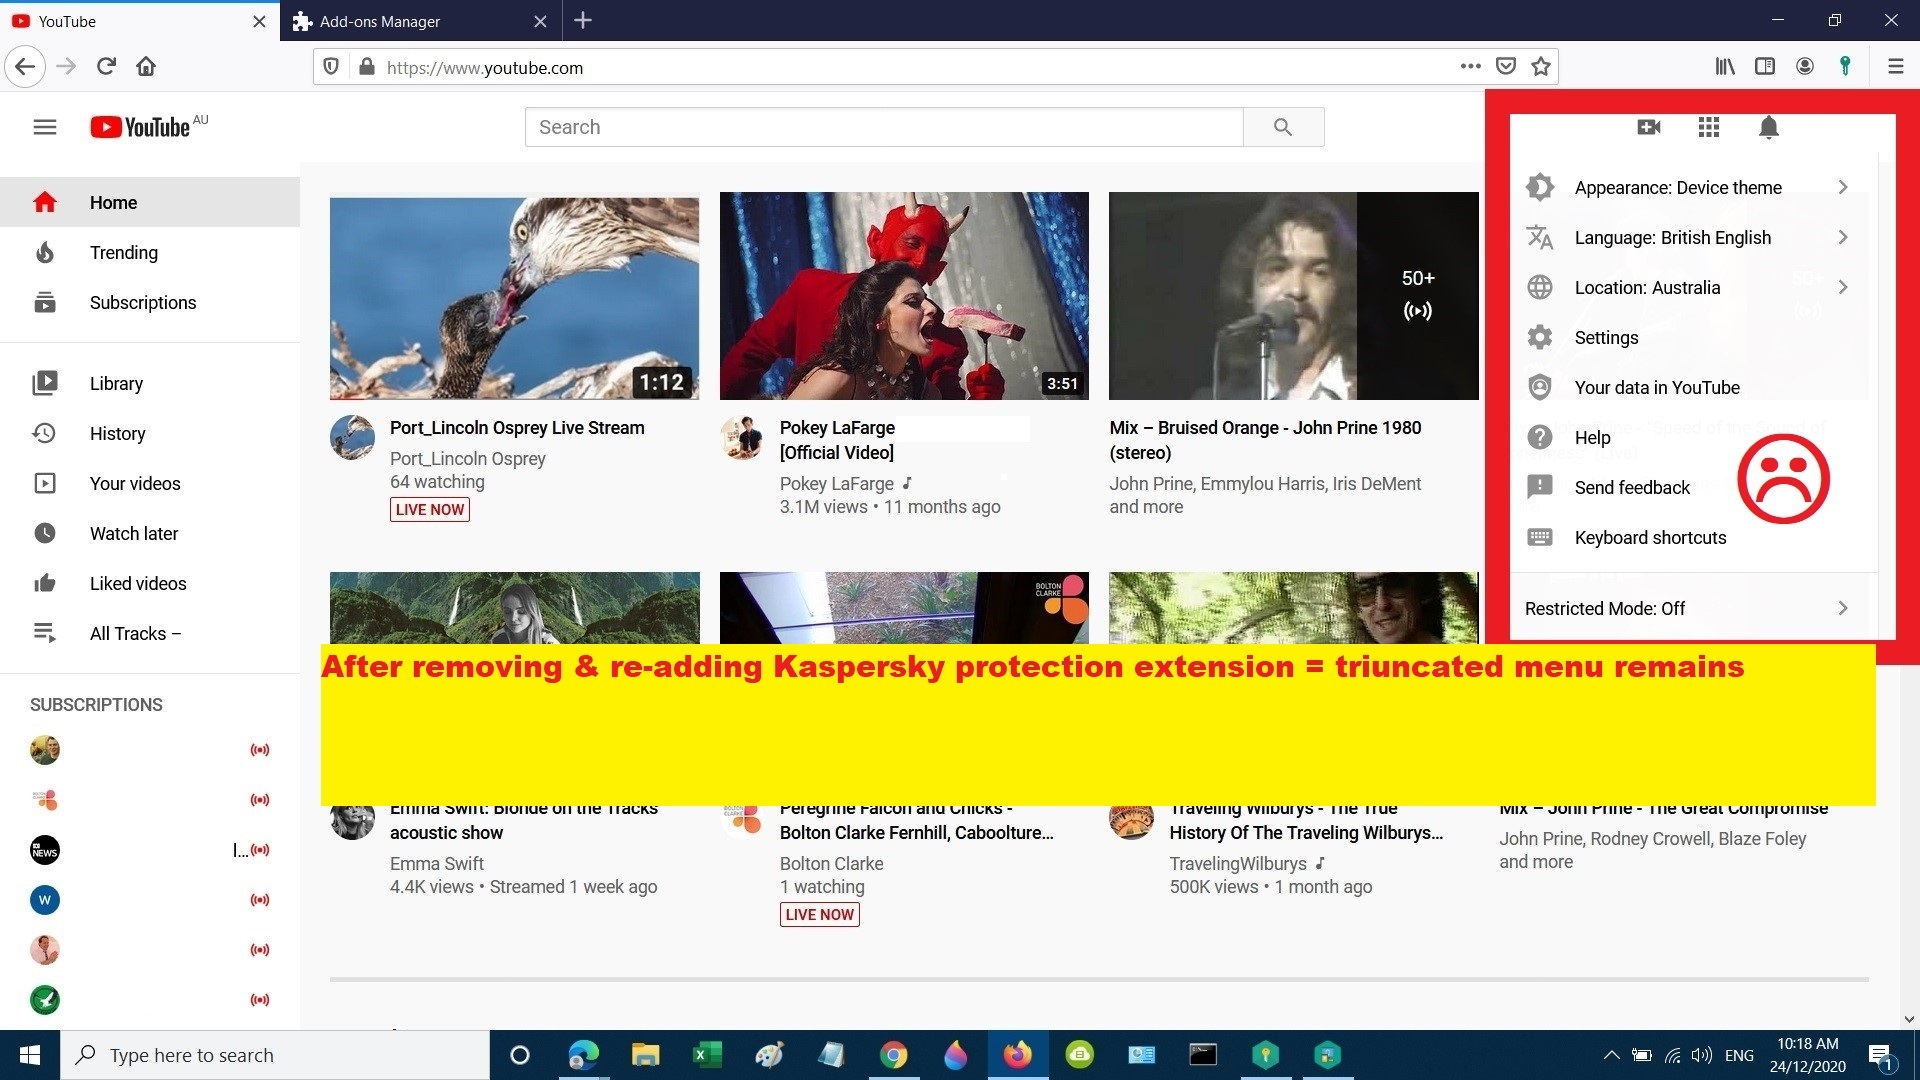Open the Firefox application menu
This screenshot has height=1080, width=1920.
click(1895, 66)
